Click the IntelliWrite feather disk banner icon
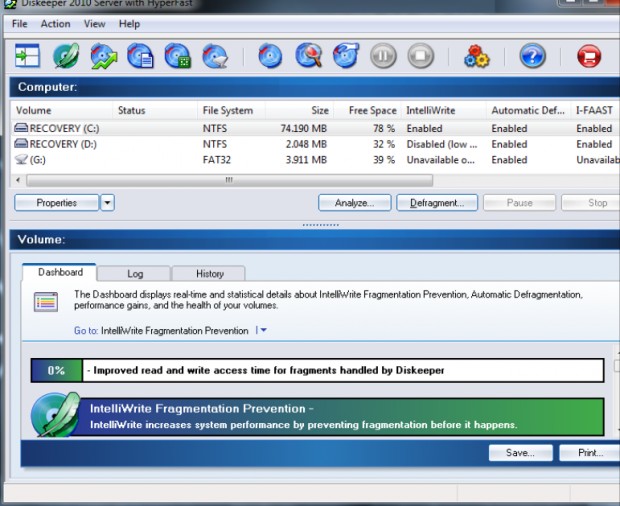 pyautogui.click(x=55, y=415)
